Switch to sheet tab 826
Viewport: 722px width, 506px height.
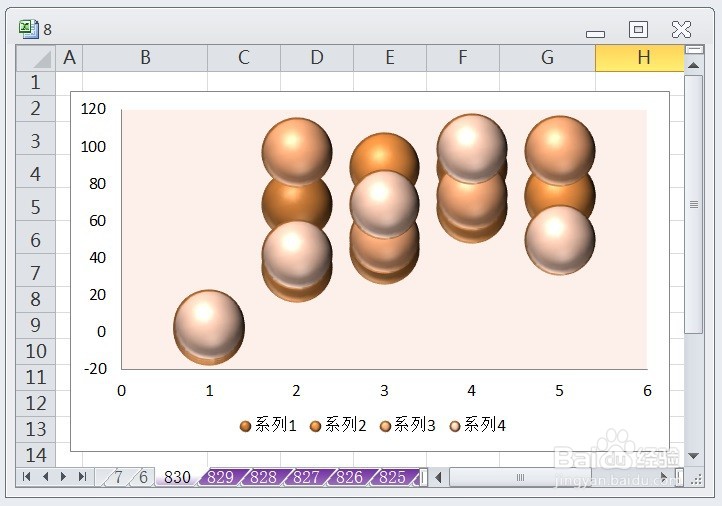click(x=349, y=477)
